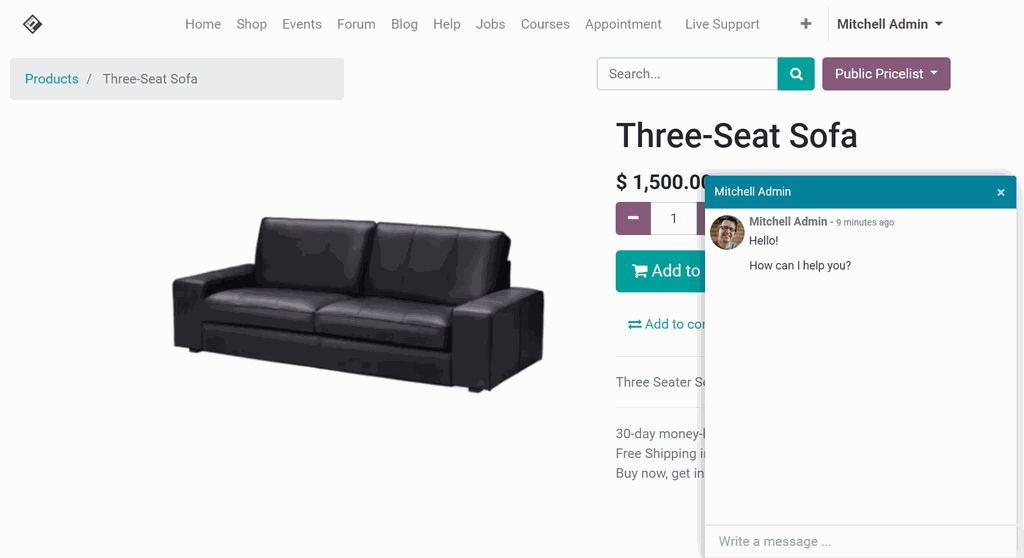This screenshot has width=1024, height=558.
Task: Open the Live Support link
Action: tap(722, 24)
